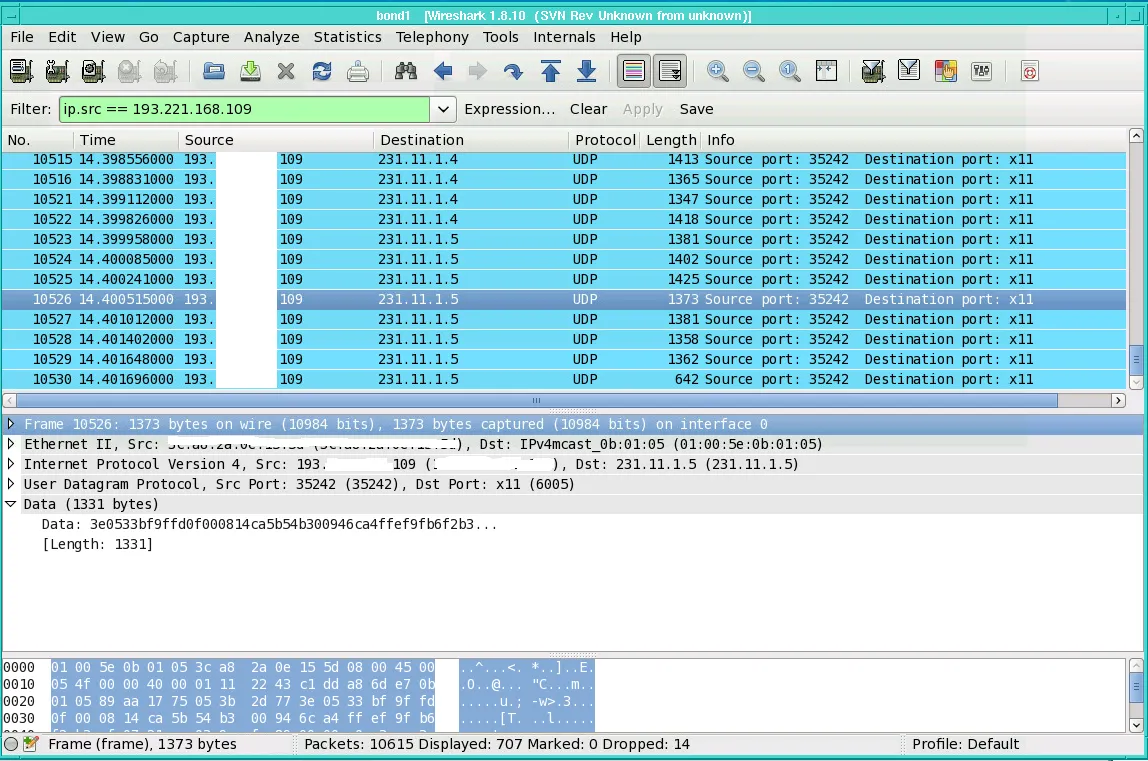Select packet 10530 with length 642
Image resolution: width=1148 pixels, height=761 pixels.
pyautogui.click(x=564, y=379)
